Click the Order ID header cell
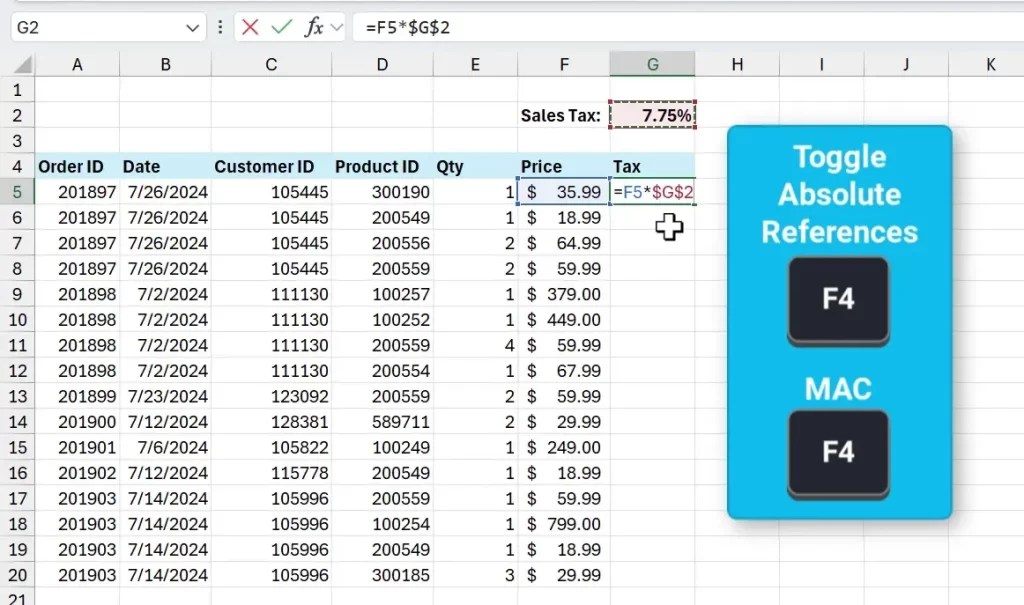 [77, 166]
